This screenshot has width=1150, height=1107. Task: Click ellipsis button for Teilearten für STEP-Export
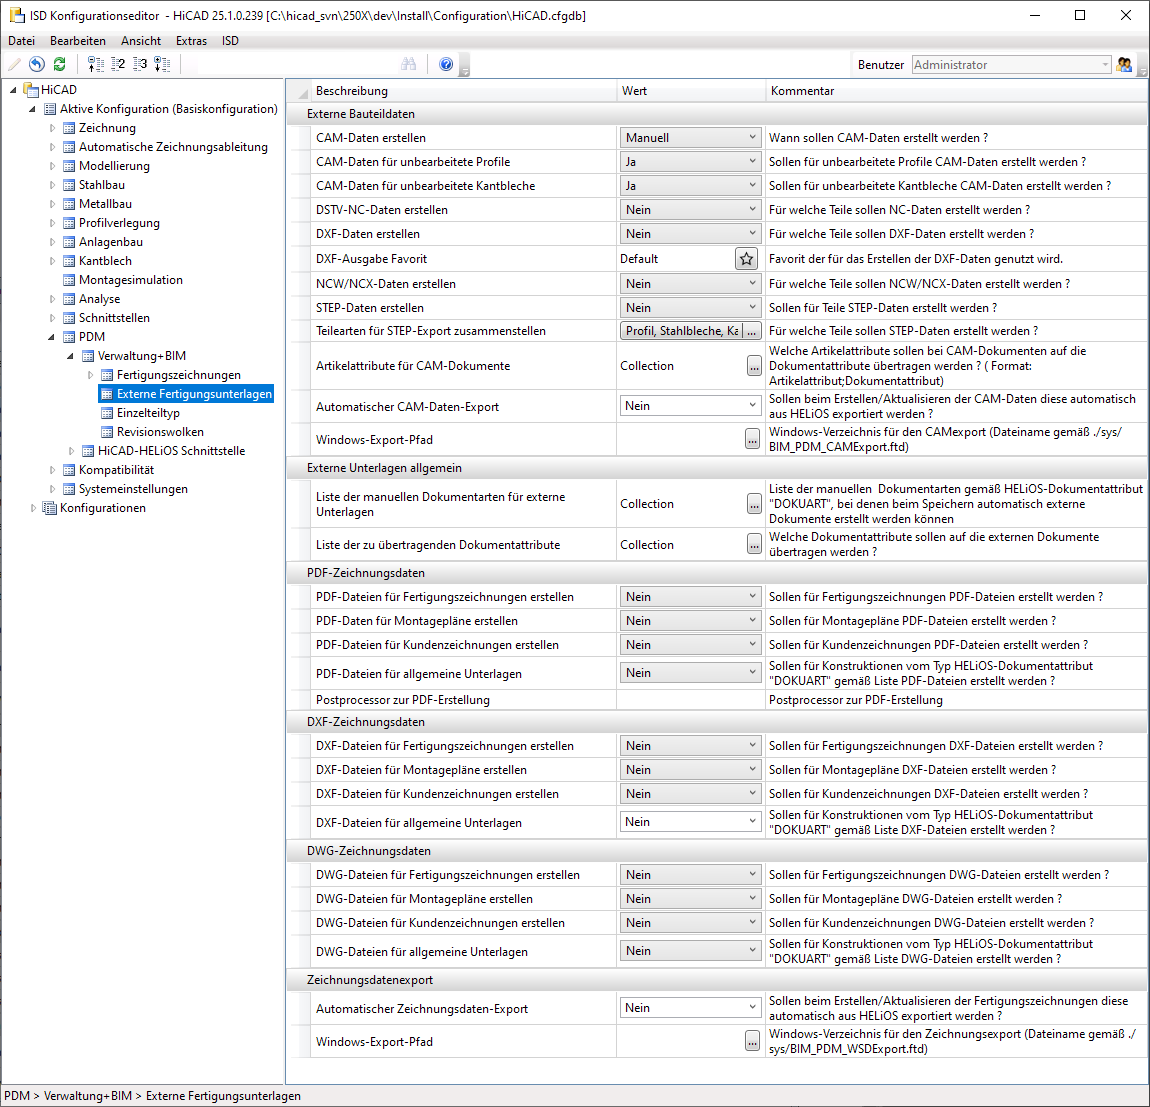pyautogui.click(x=752, y=332)
